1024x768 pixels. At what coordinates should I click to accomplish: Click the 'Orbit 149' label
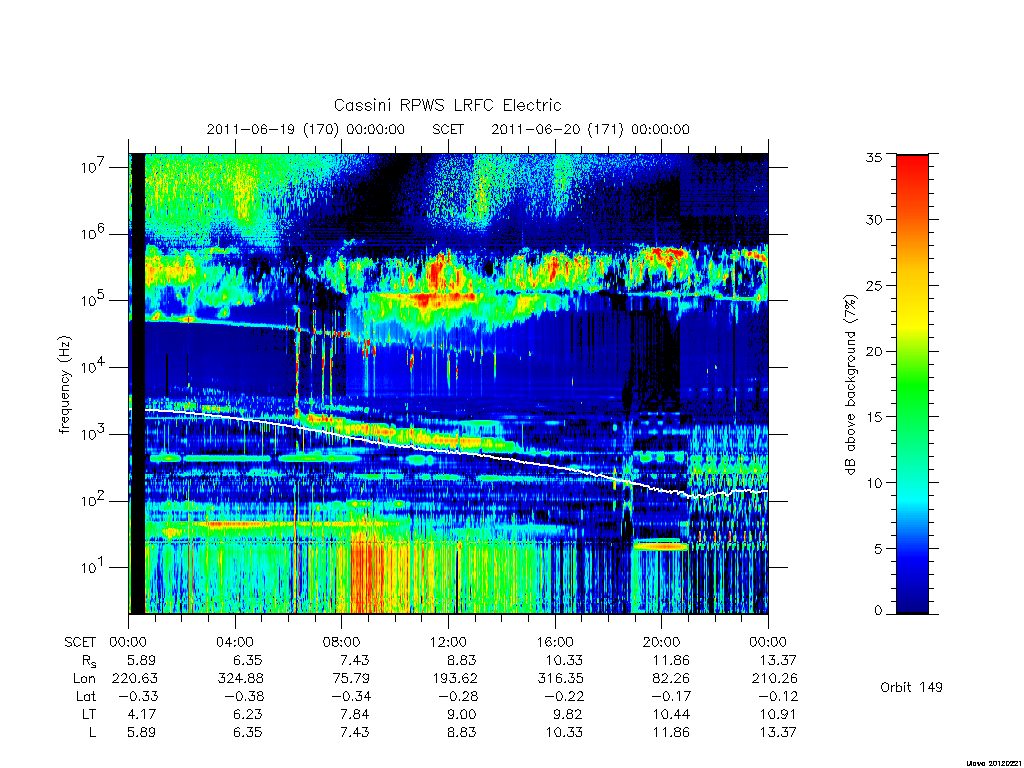[912, 687]
